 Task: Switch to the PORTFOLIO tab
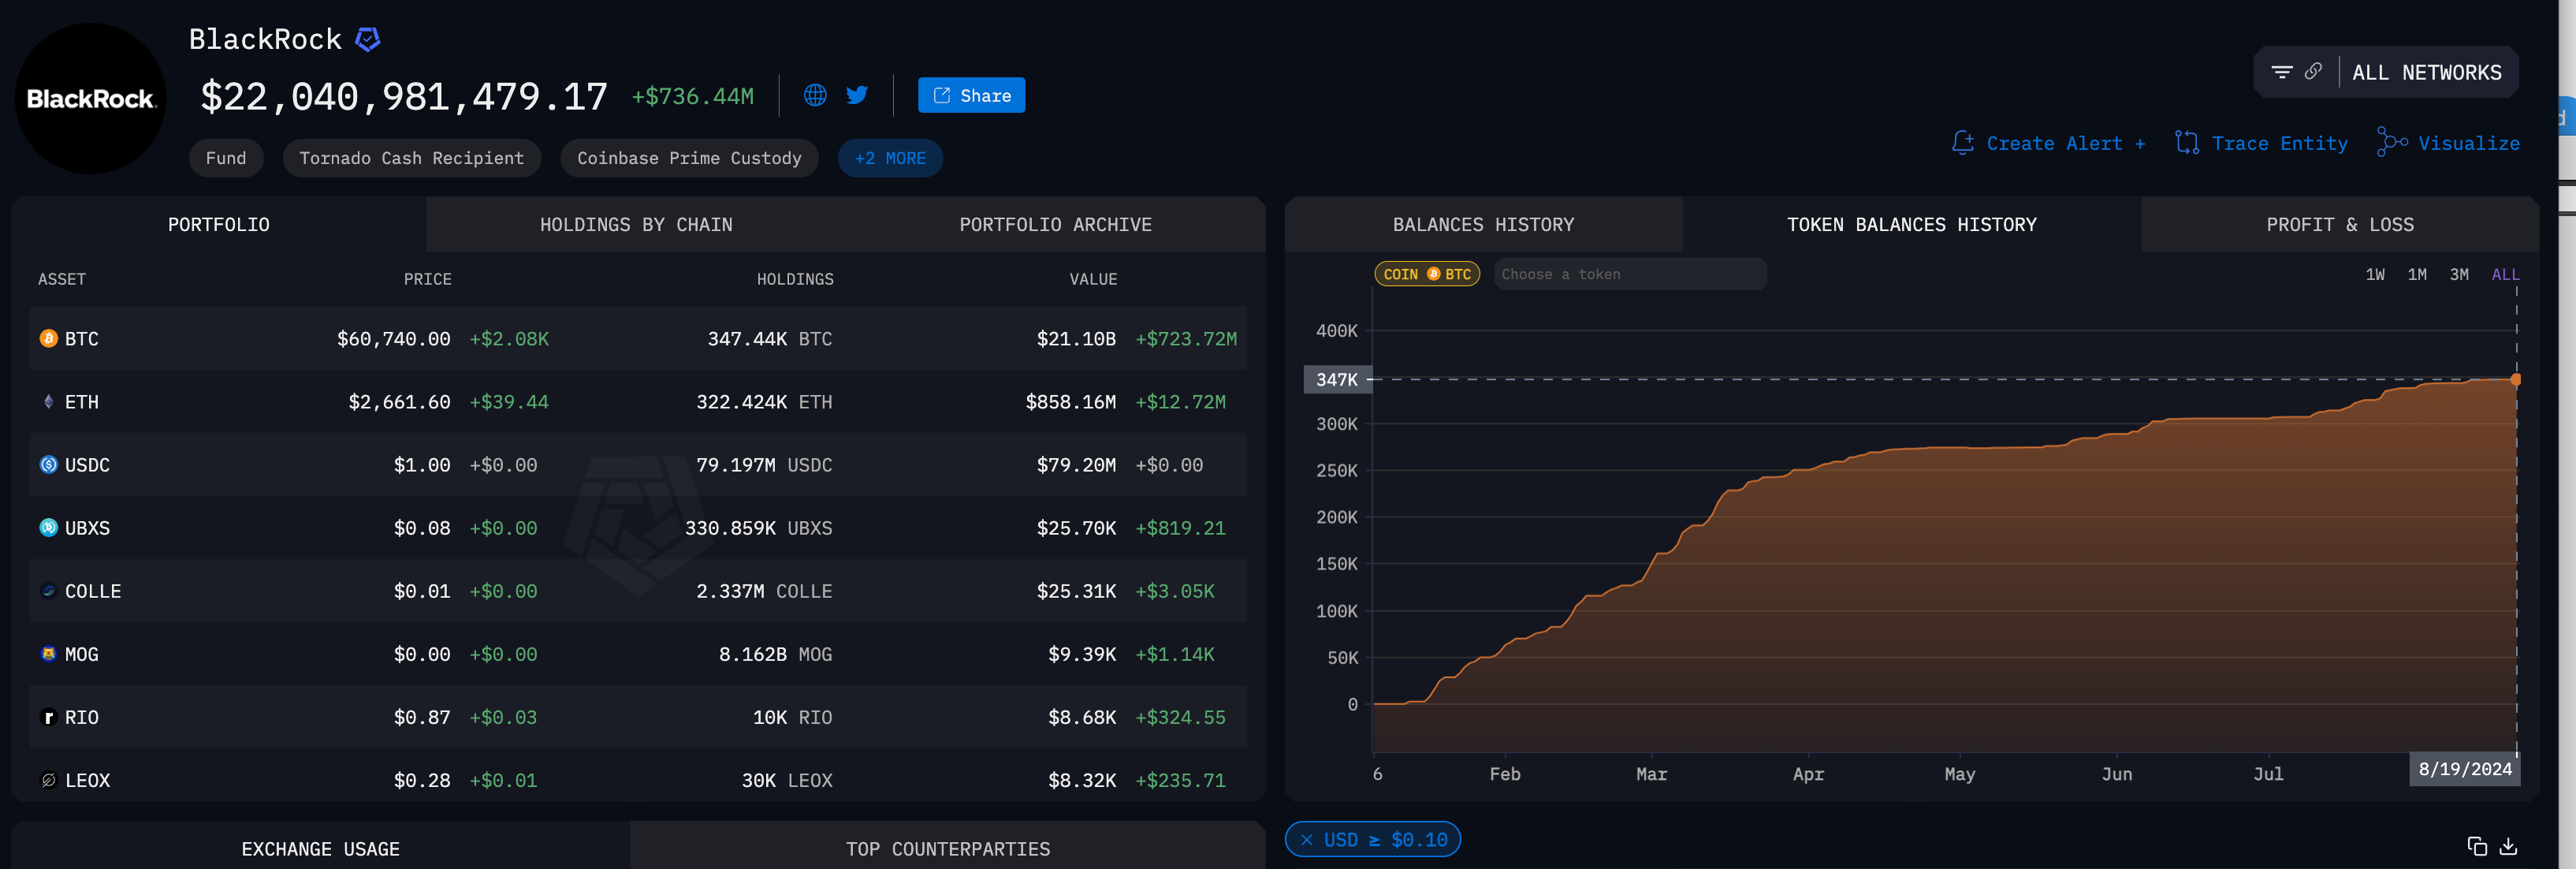[x=219, y=224]
